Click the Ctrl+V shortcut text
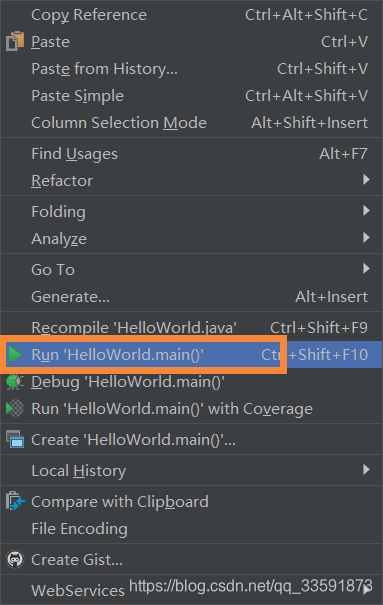 tap(344, 42)
